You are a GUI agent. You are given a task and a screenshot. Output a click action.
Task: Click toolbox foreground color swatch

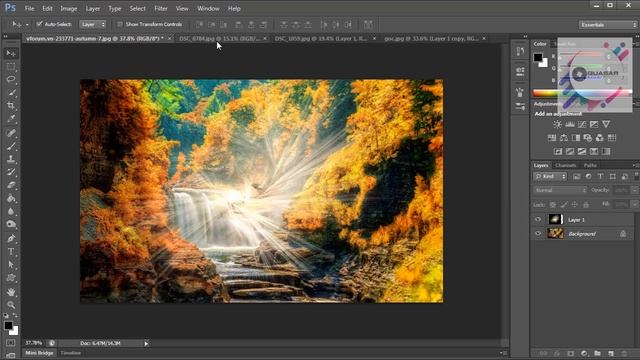tap(8, 325)
